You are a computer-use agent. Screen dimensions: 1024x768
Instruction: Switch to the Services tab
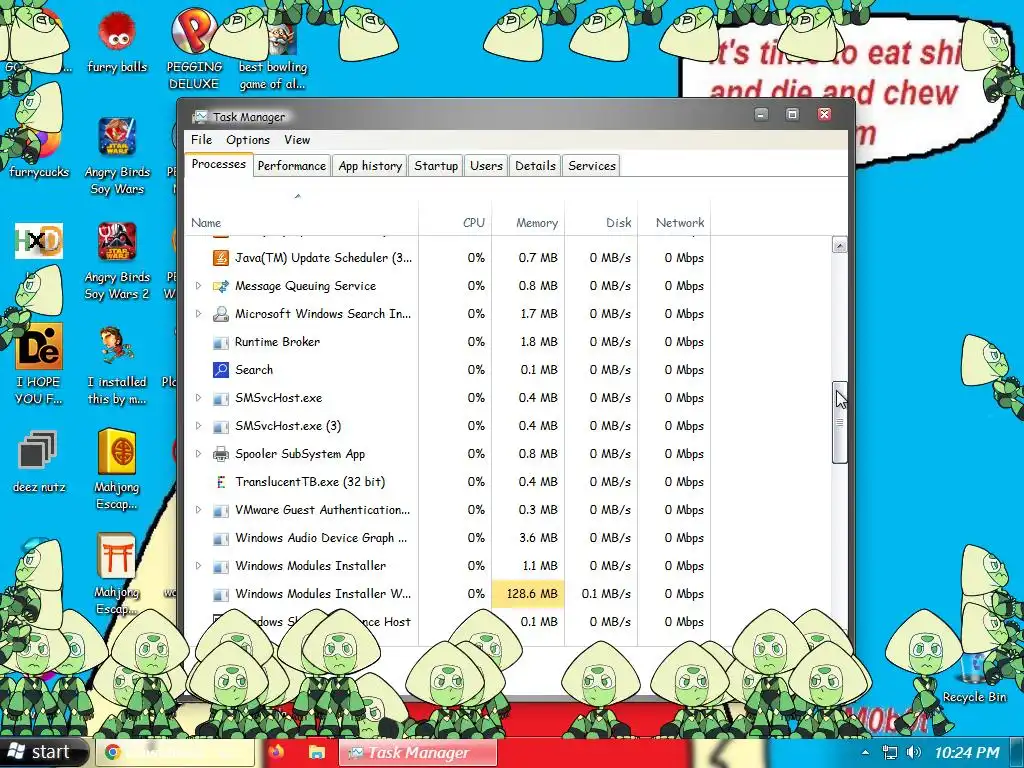(592, 166)
